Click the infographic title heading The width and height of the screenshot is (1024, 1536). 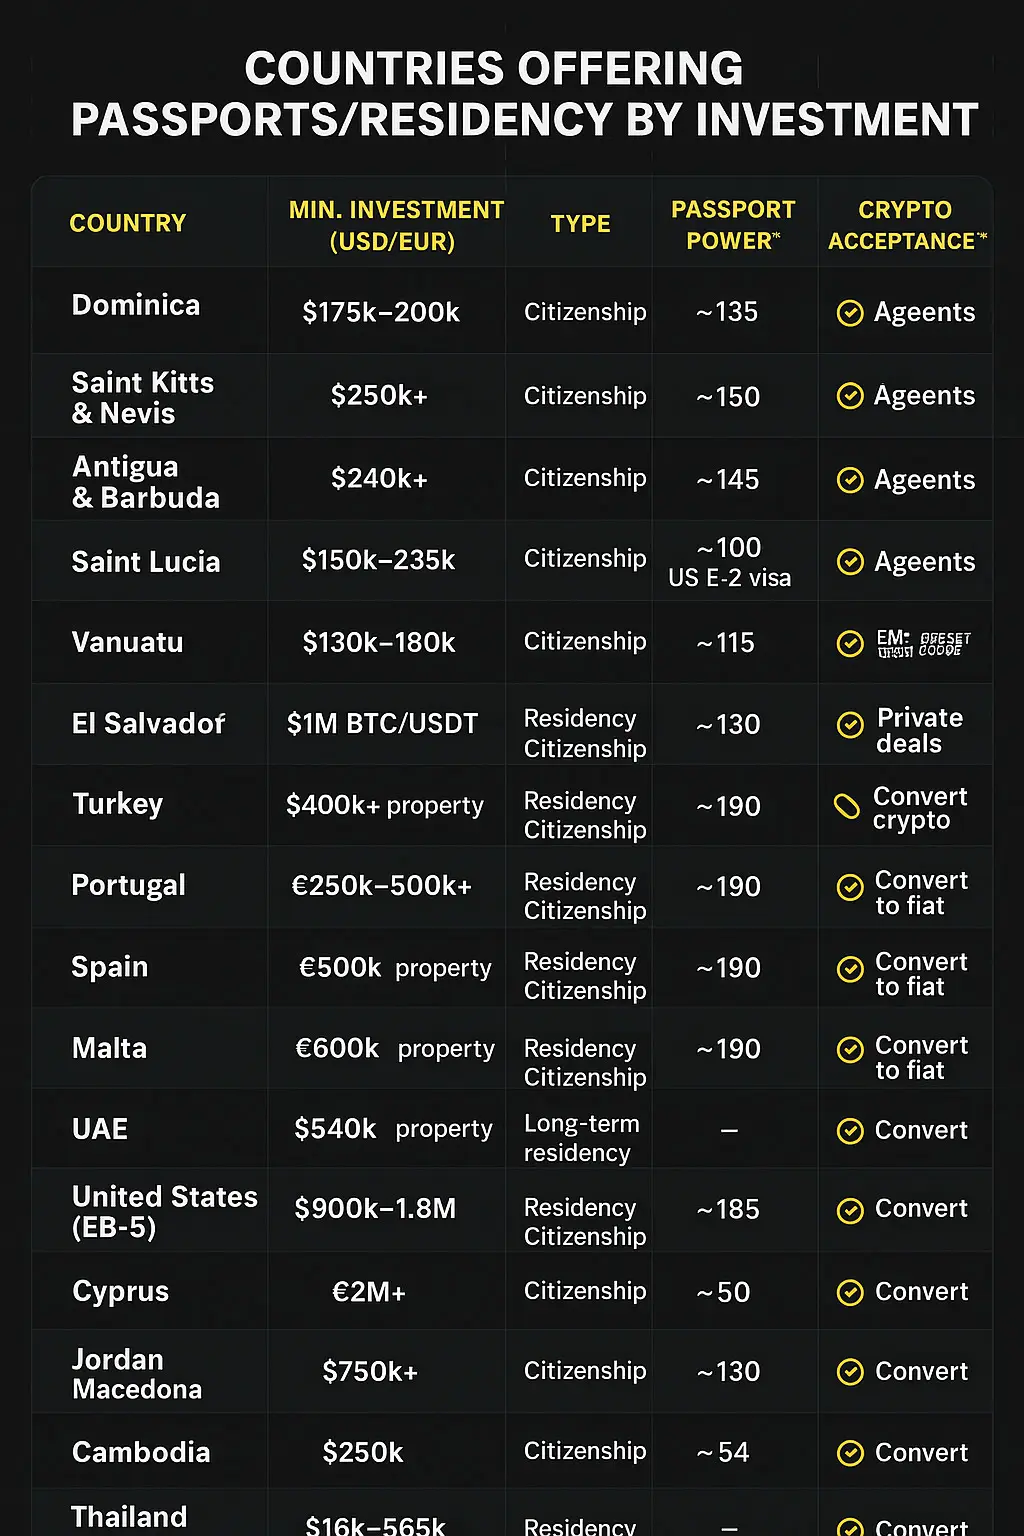[524, 94]
